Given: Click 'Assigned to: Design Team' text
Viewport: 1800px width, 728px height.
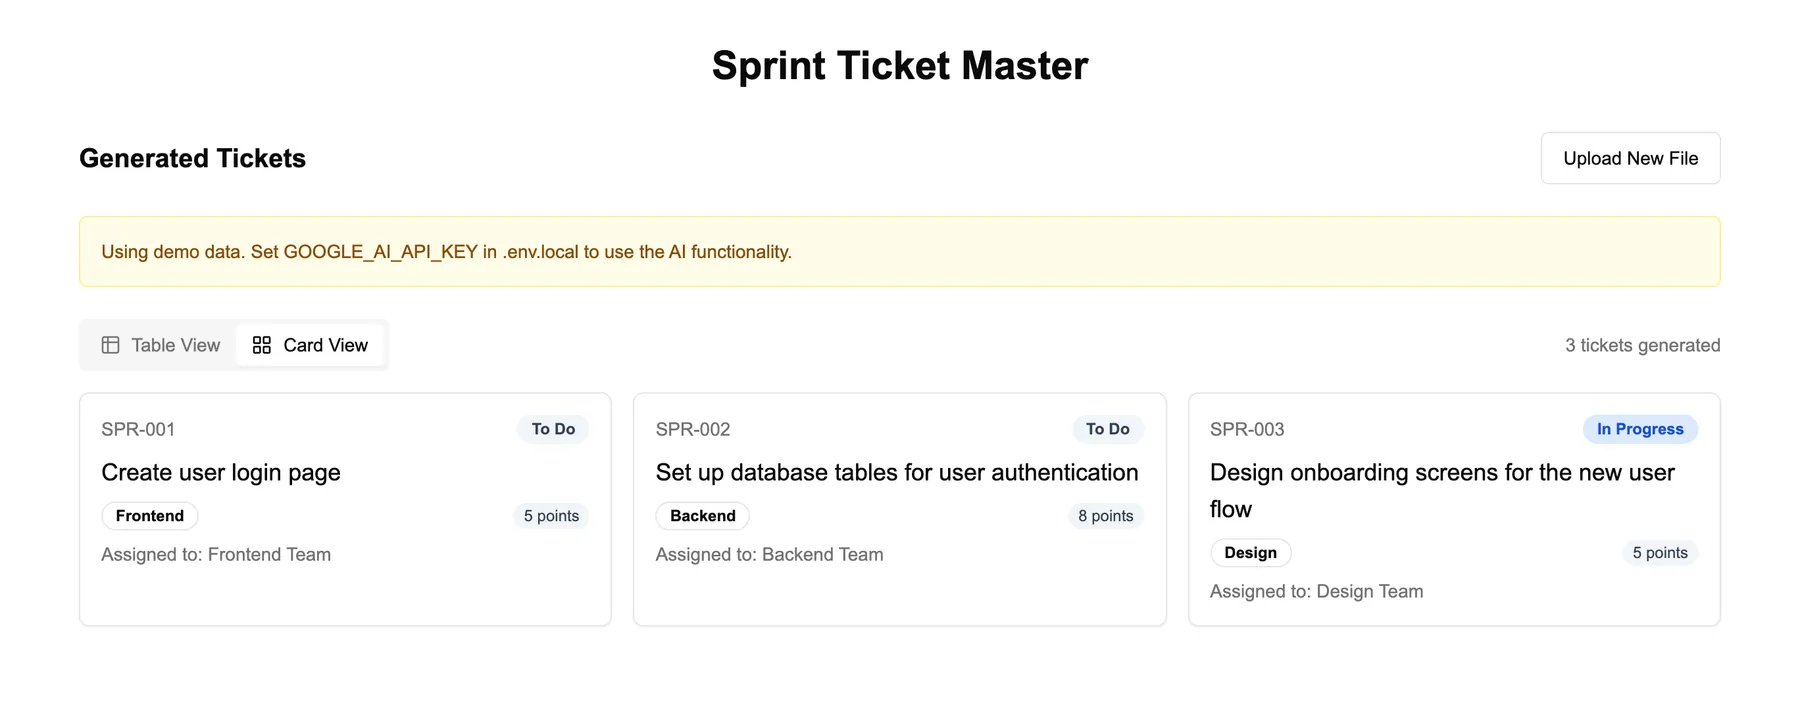Looking at the screenshot, I should [1317, 592].
